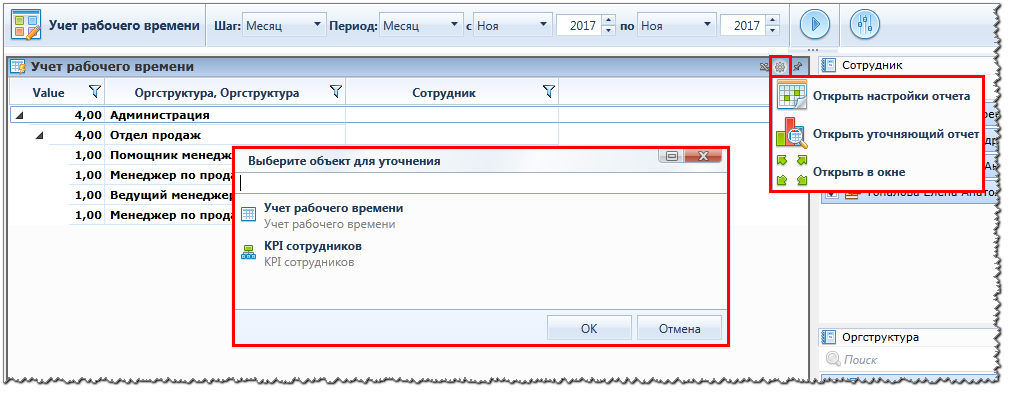The width and height of the screenshot is (1010, 393).
Task: Click the green arrows icon of Открыть в окне
Action: coord(792,171)
